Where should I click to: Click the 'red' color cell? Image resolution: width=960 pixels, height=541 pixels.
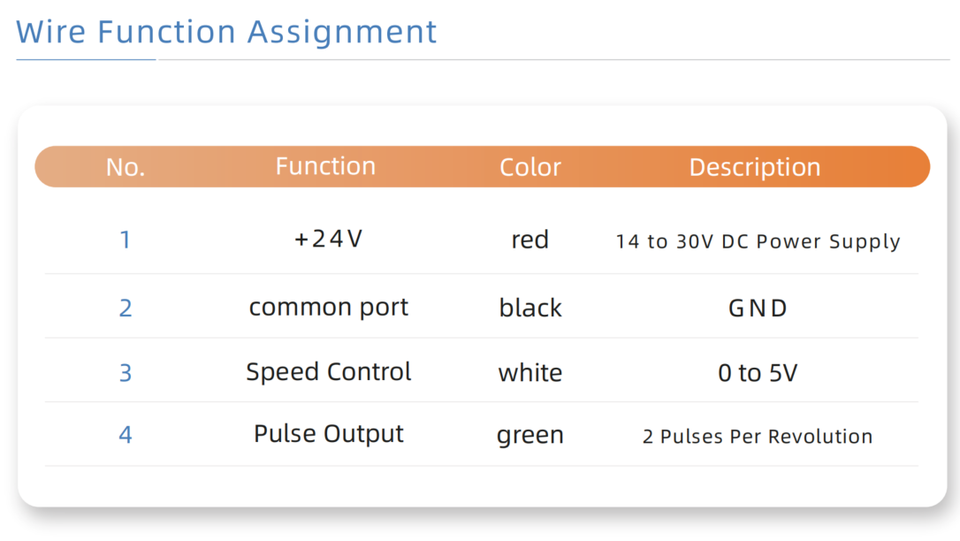click(x=530, y=240)
